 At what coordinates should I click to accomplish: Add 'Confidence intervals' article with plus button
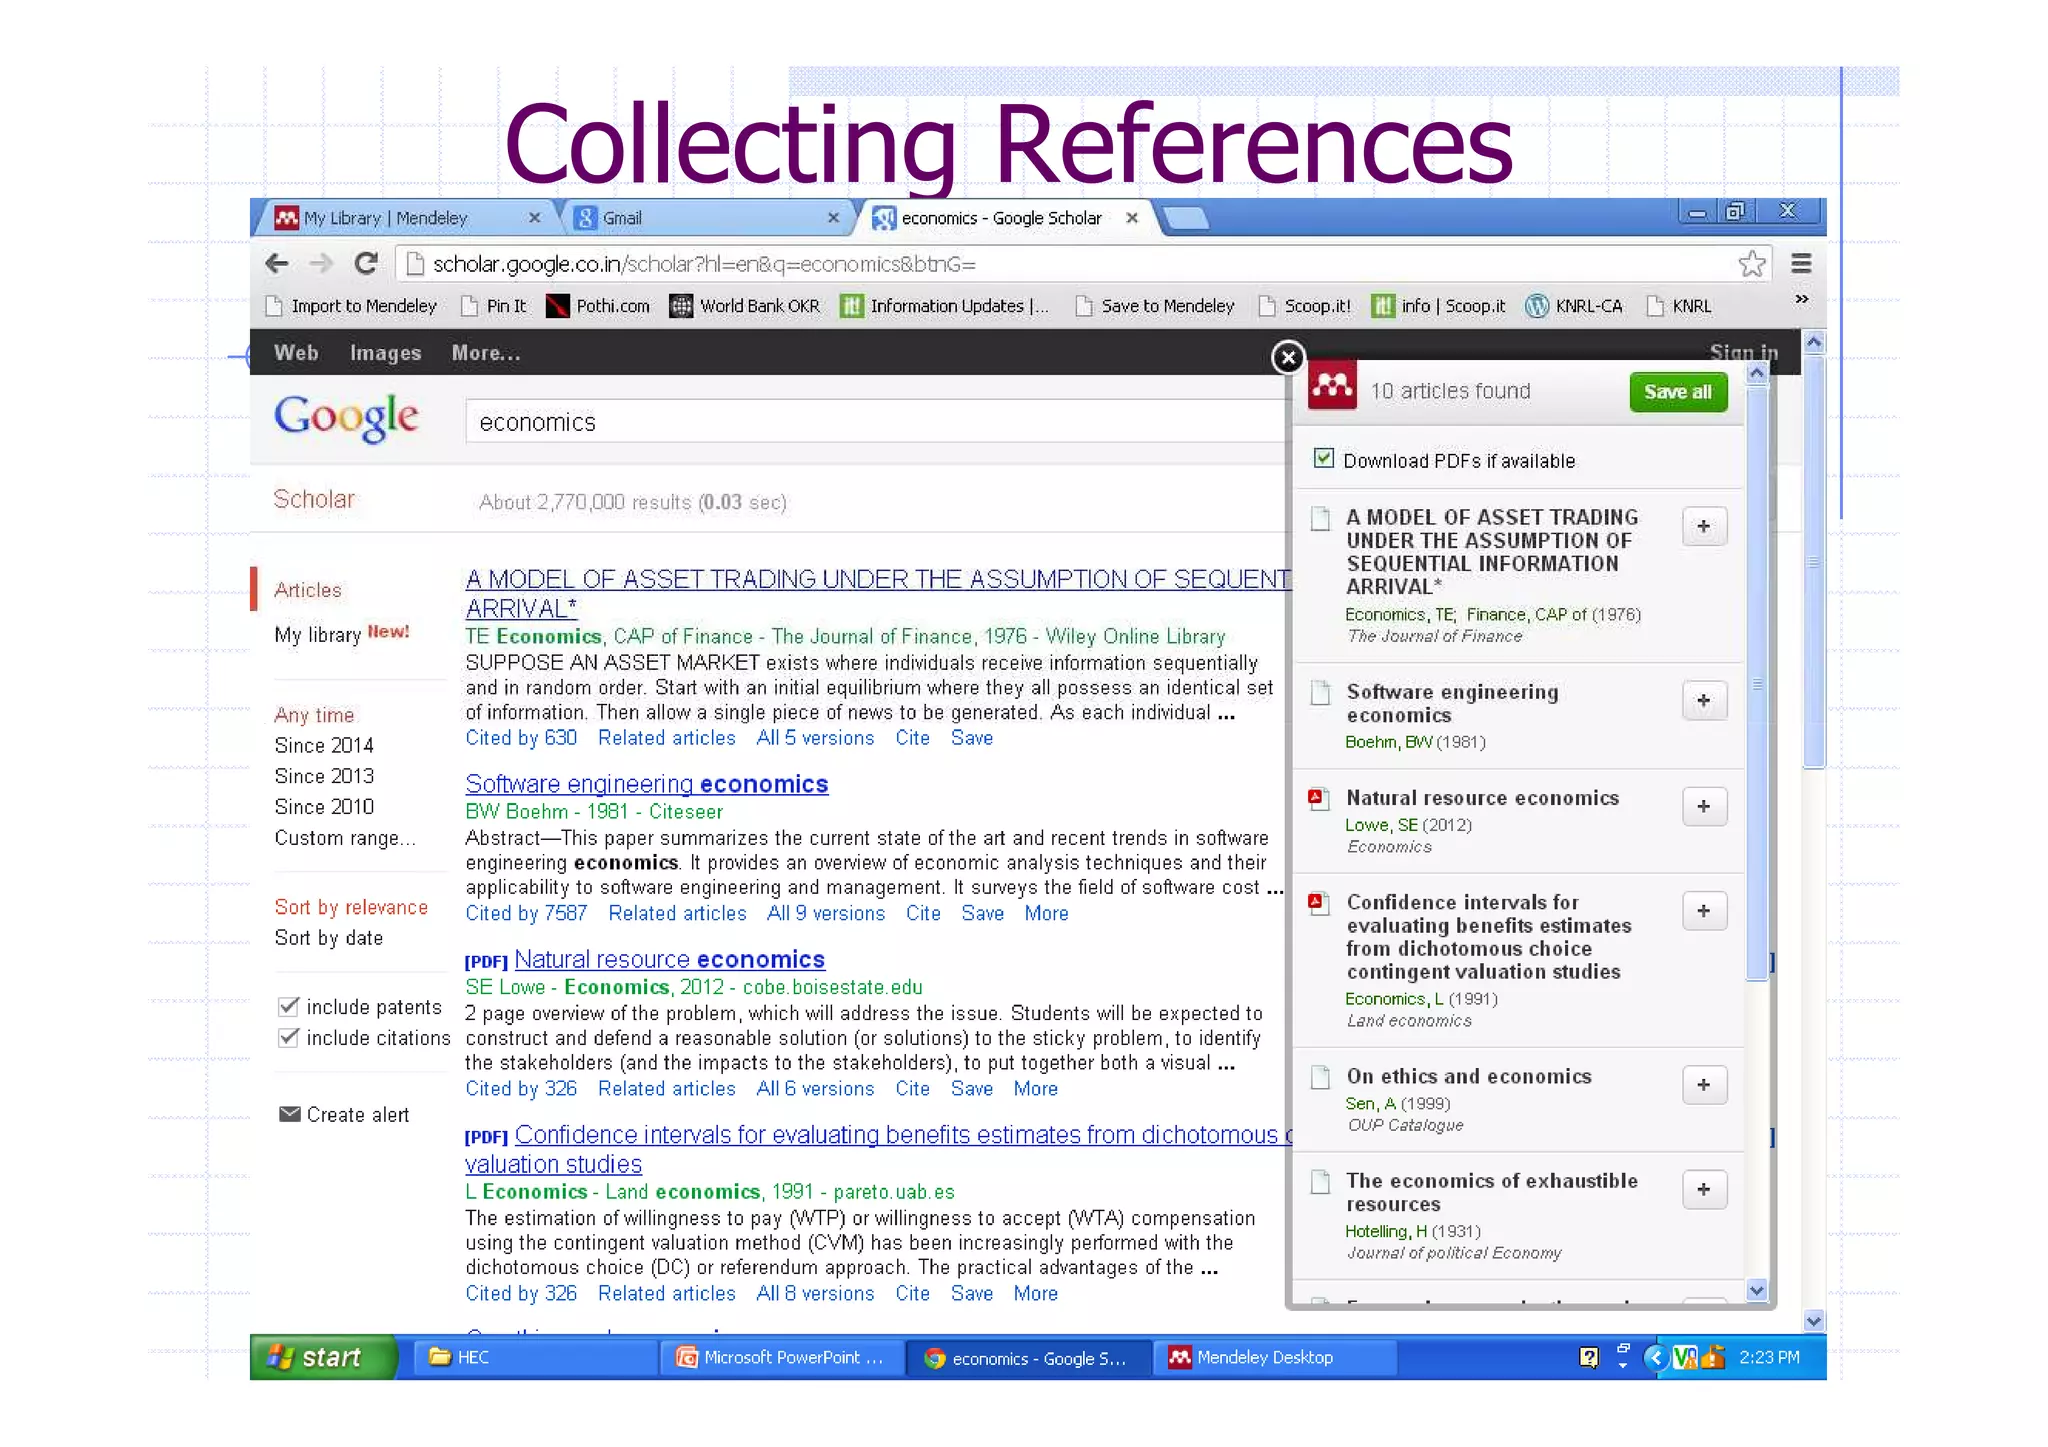coord(1704,910)
